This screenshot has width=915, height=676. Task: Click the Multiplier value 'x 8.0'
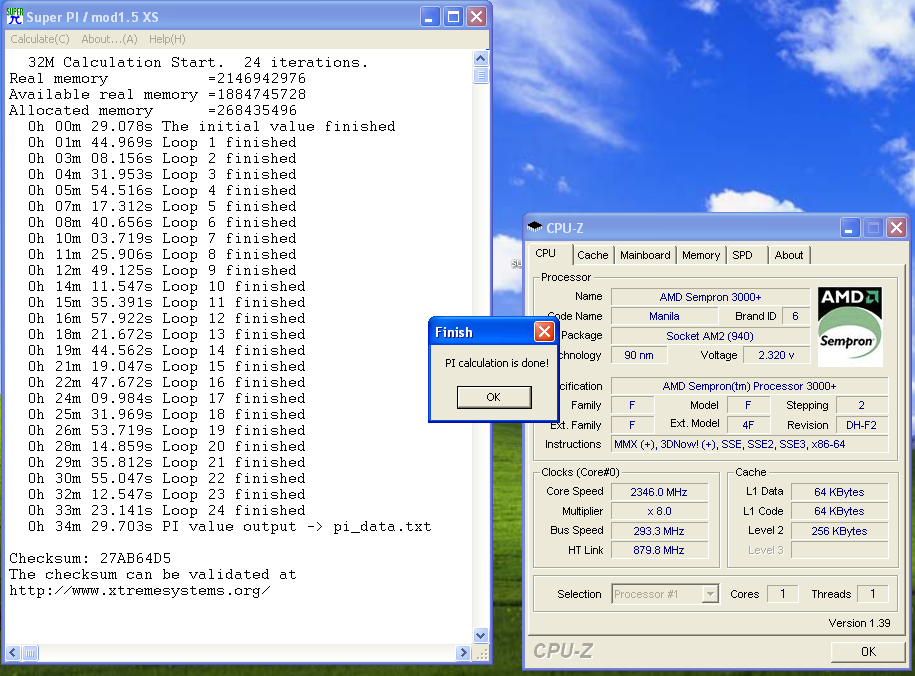click(659, 511)
